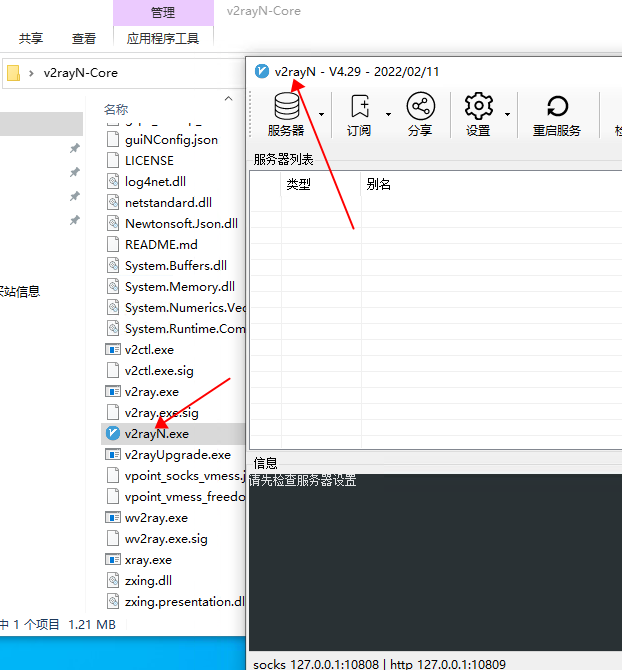Expand the breadcrumb chevron before v2rayN-Core
Screen dimensions: 622x670
pyautogui.click(x=31, y=73)
